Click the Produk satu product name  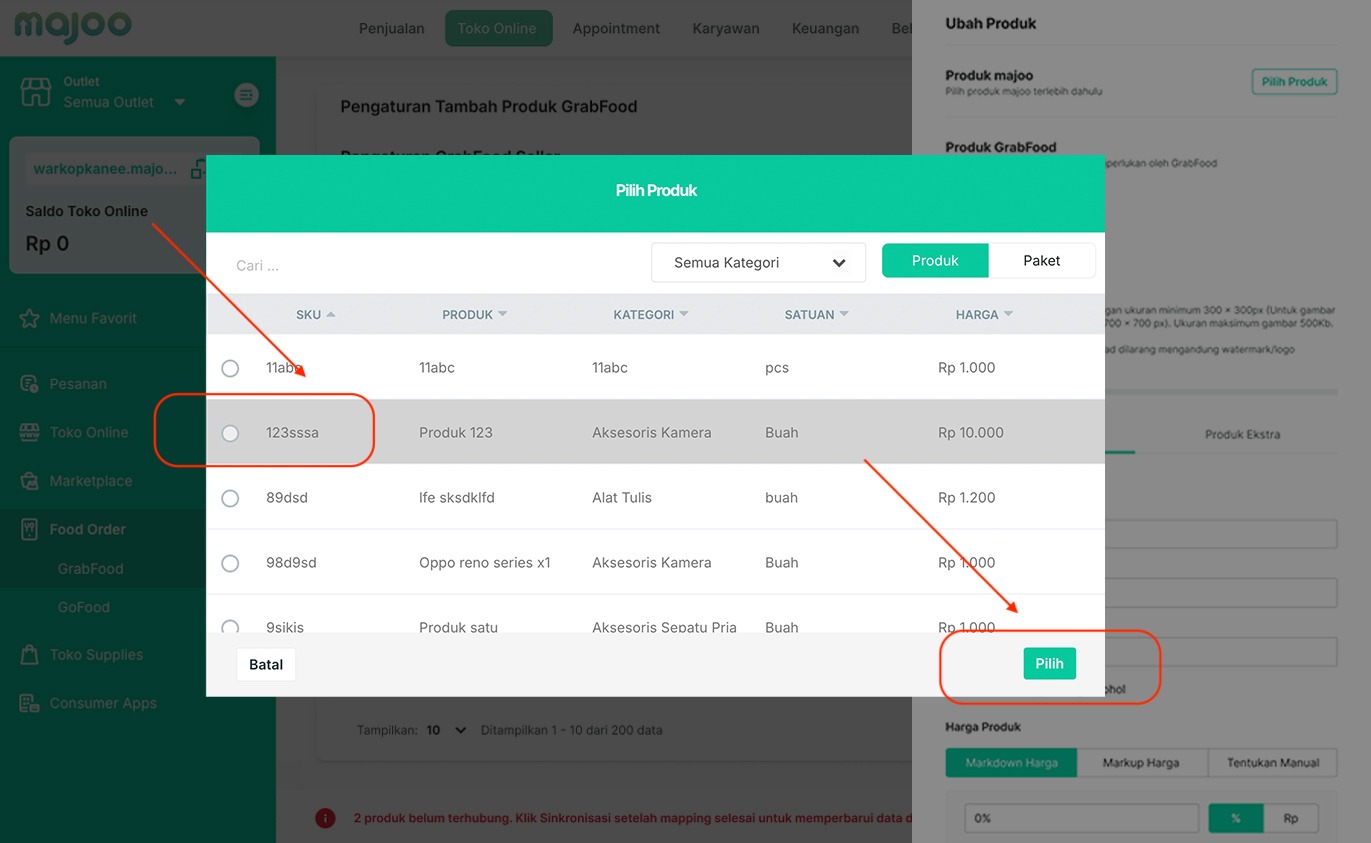click(x=458, y=627)
